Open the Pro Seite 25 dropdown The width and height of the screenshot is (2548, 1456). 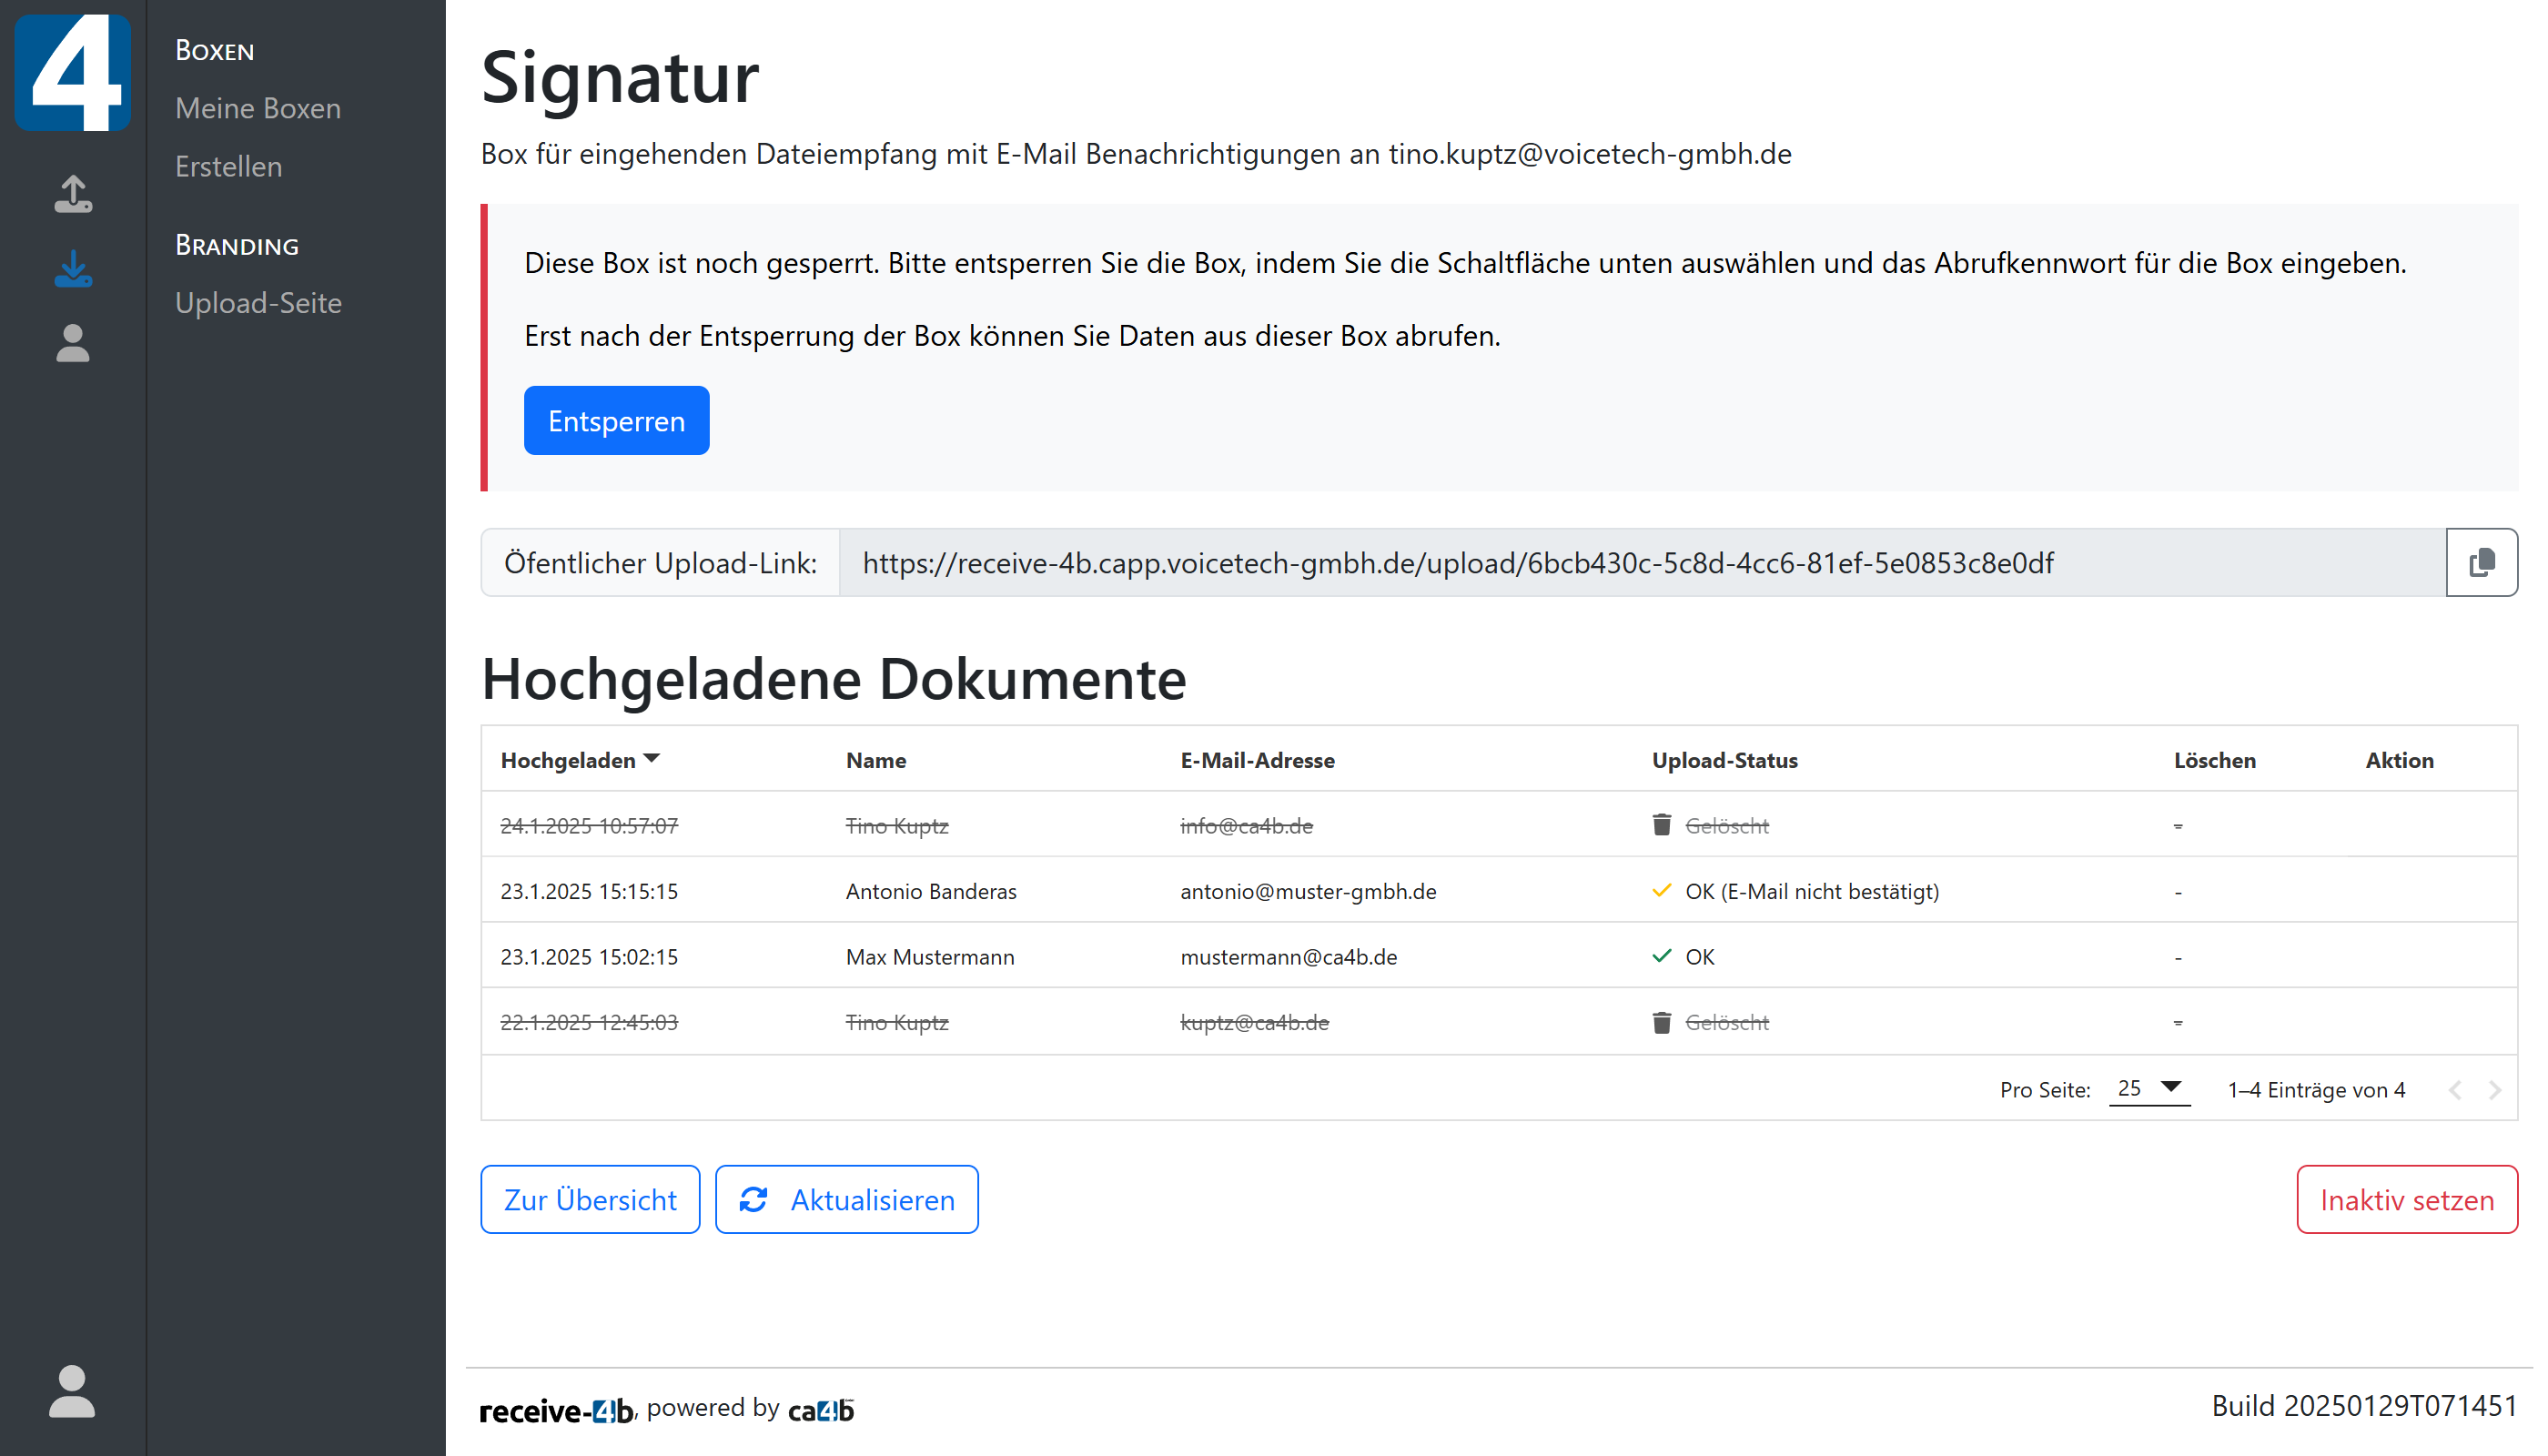coord(2149,1088)
